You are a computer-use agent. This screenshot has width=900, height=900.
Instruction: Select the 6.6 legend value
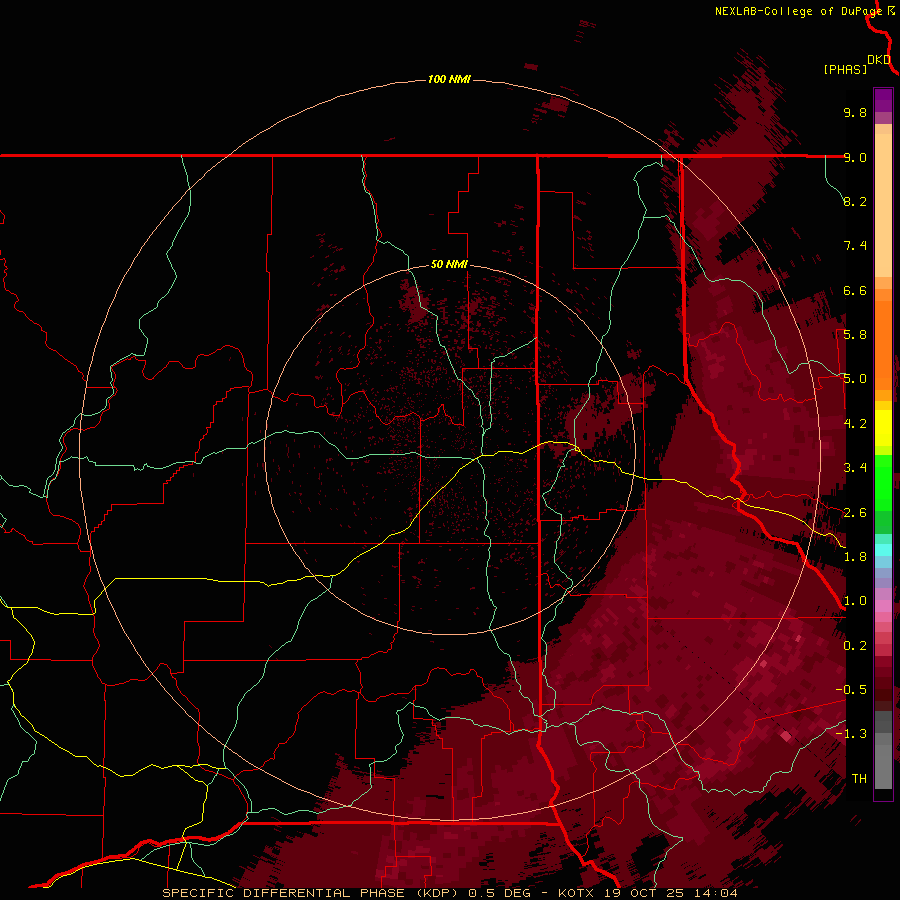(x=855, y=290)
